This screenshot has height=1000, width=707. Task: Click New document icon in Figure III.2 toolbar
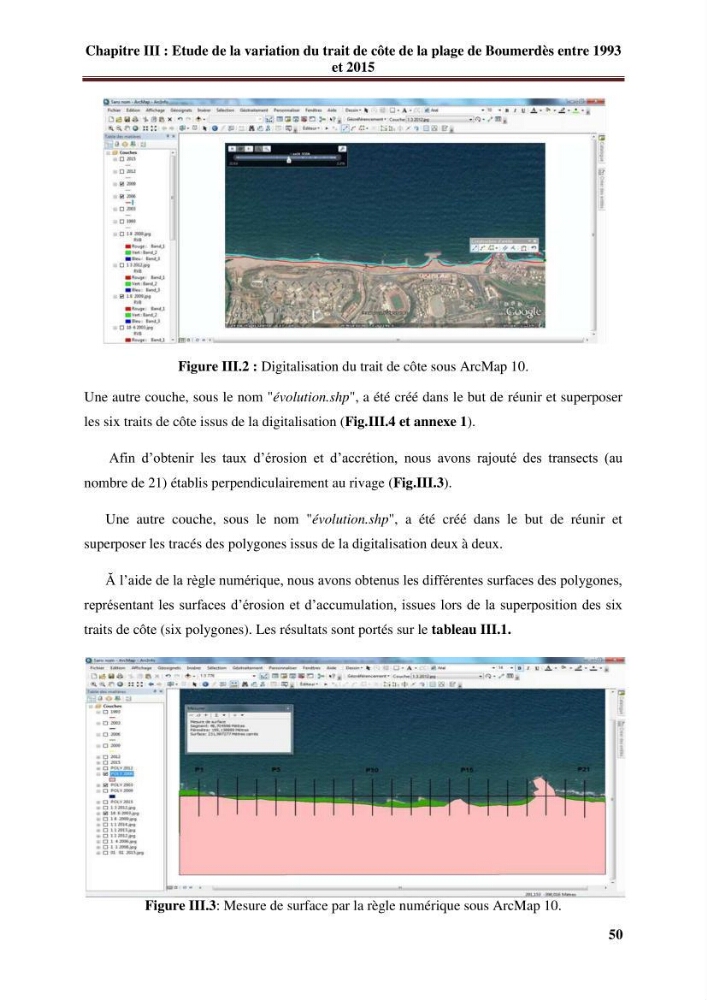(x=111, y=119)
